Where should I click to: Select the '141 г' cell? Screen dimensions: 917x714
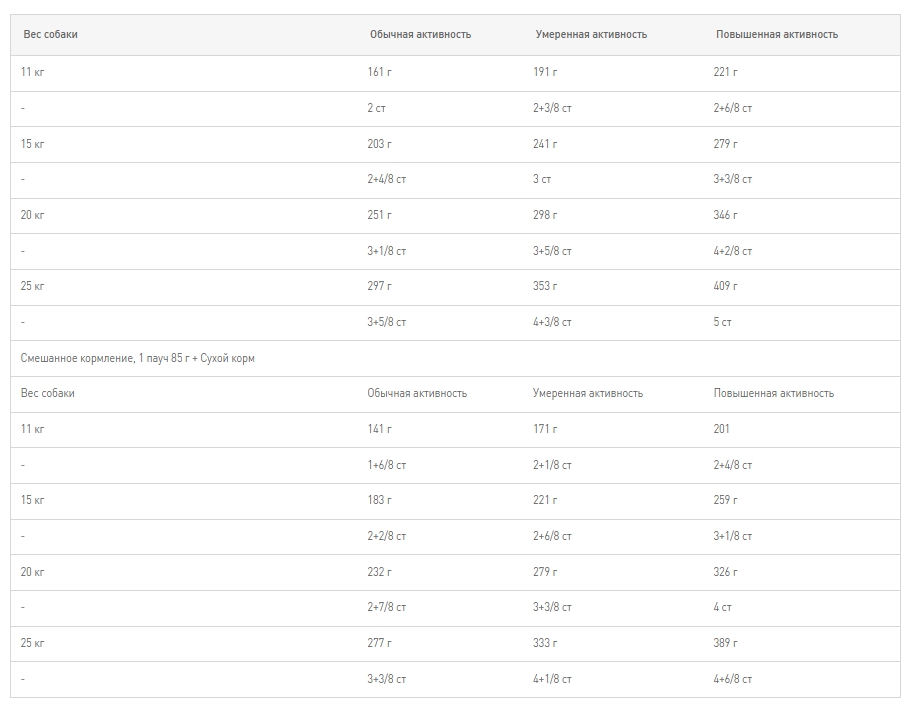coord(379,429)
